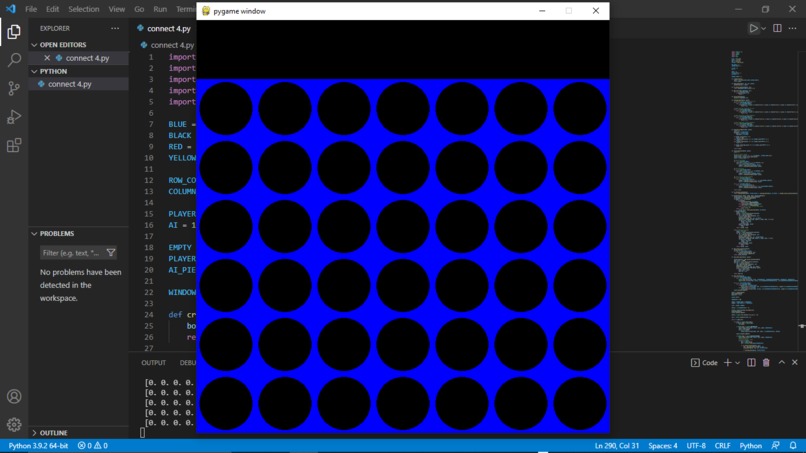Click the problems filter text field
The width and height of the screenshot is (806, 453).
coord(72,252)
